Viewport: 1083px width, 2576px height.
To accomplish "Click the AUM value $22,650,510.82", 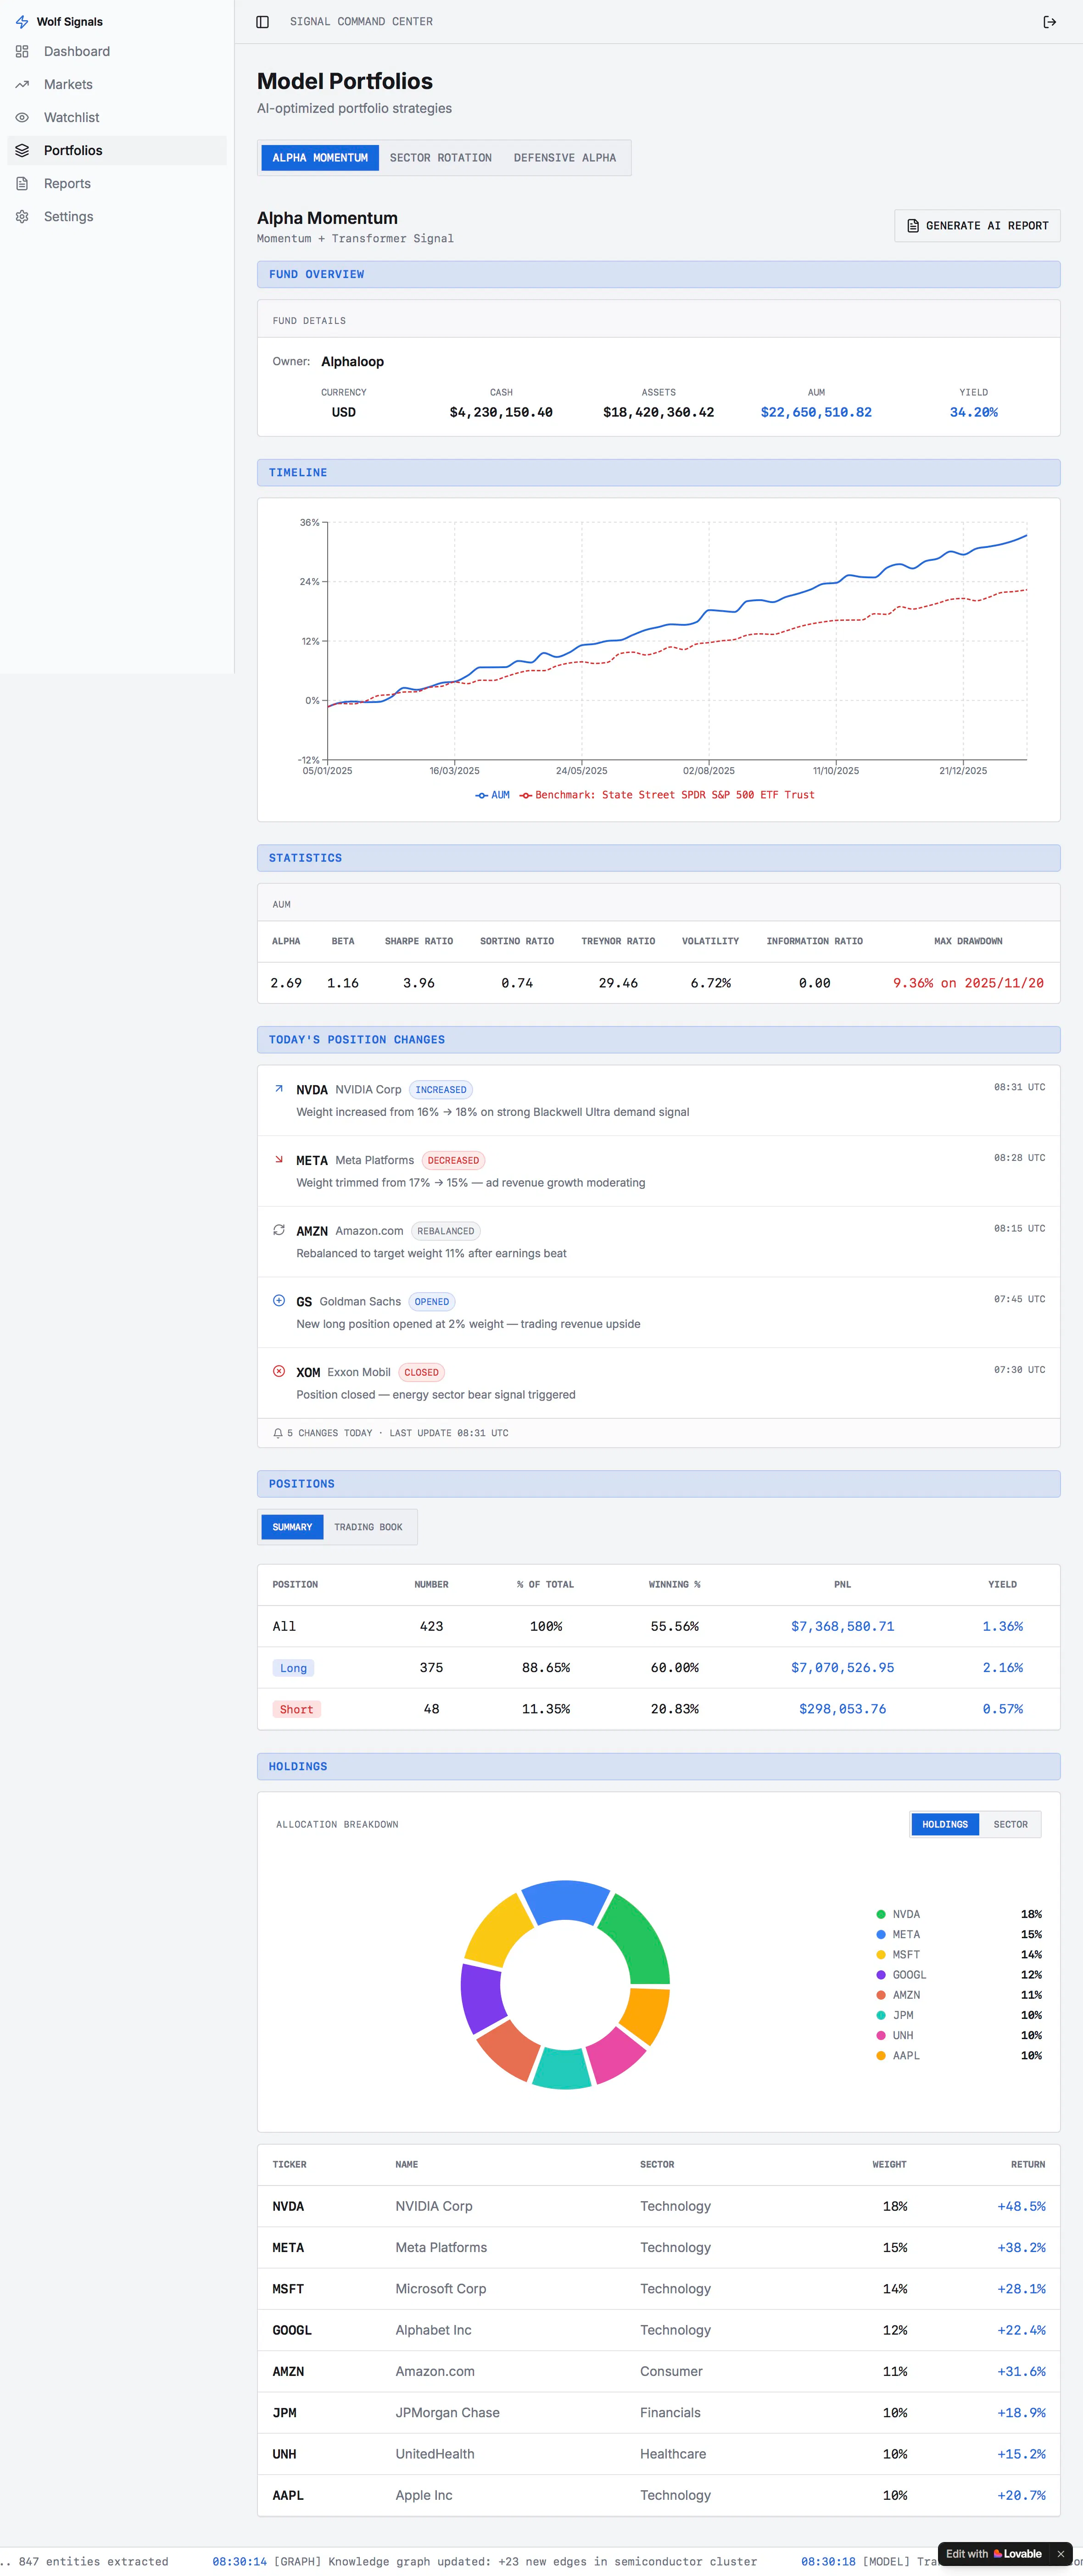I will click(816, 412).
